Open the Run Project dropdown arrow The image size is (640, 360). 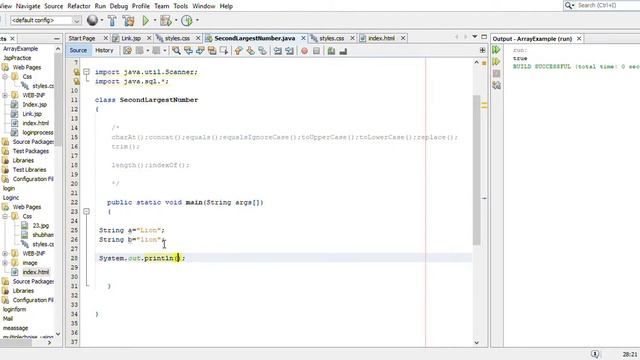(x=155, y=20)
